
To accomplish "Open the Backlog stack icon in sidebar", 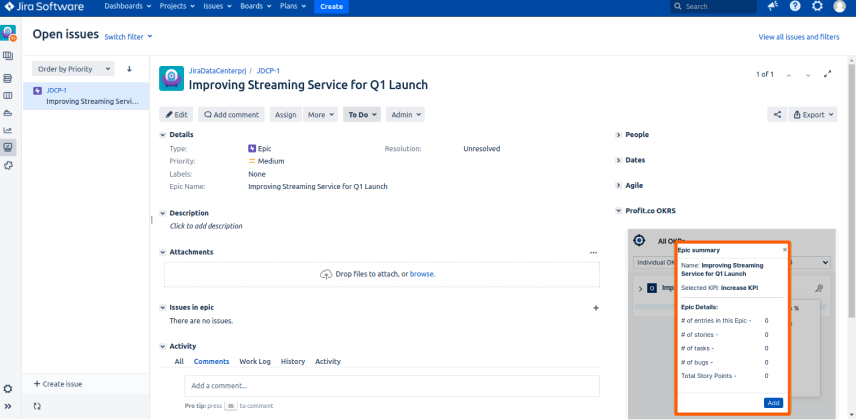I will [x=8, y=79].
